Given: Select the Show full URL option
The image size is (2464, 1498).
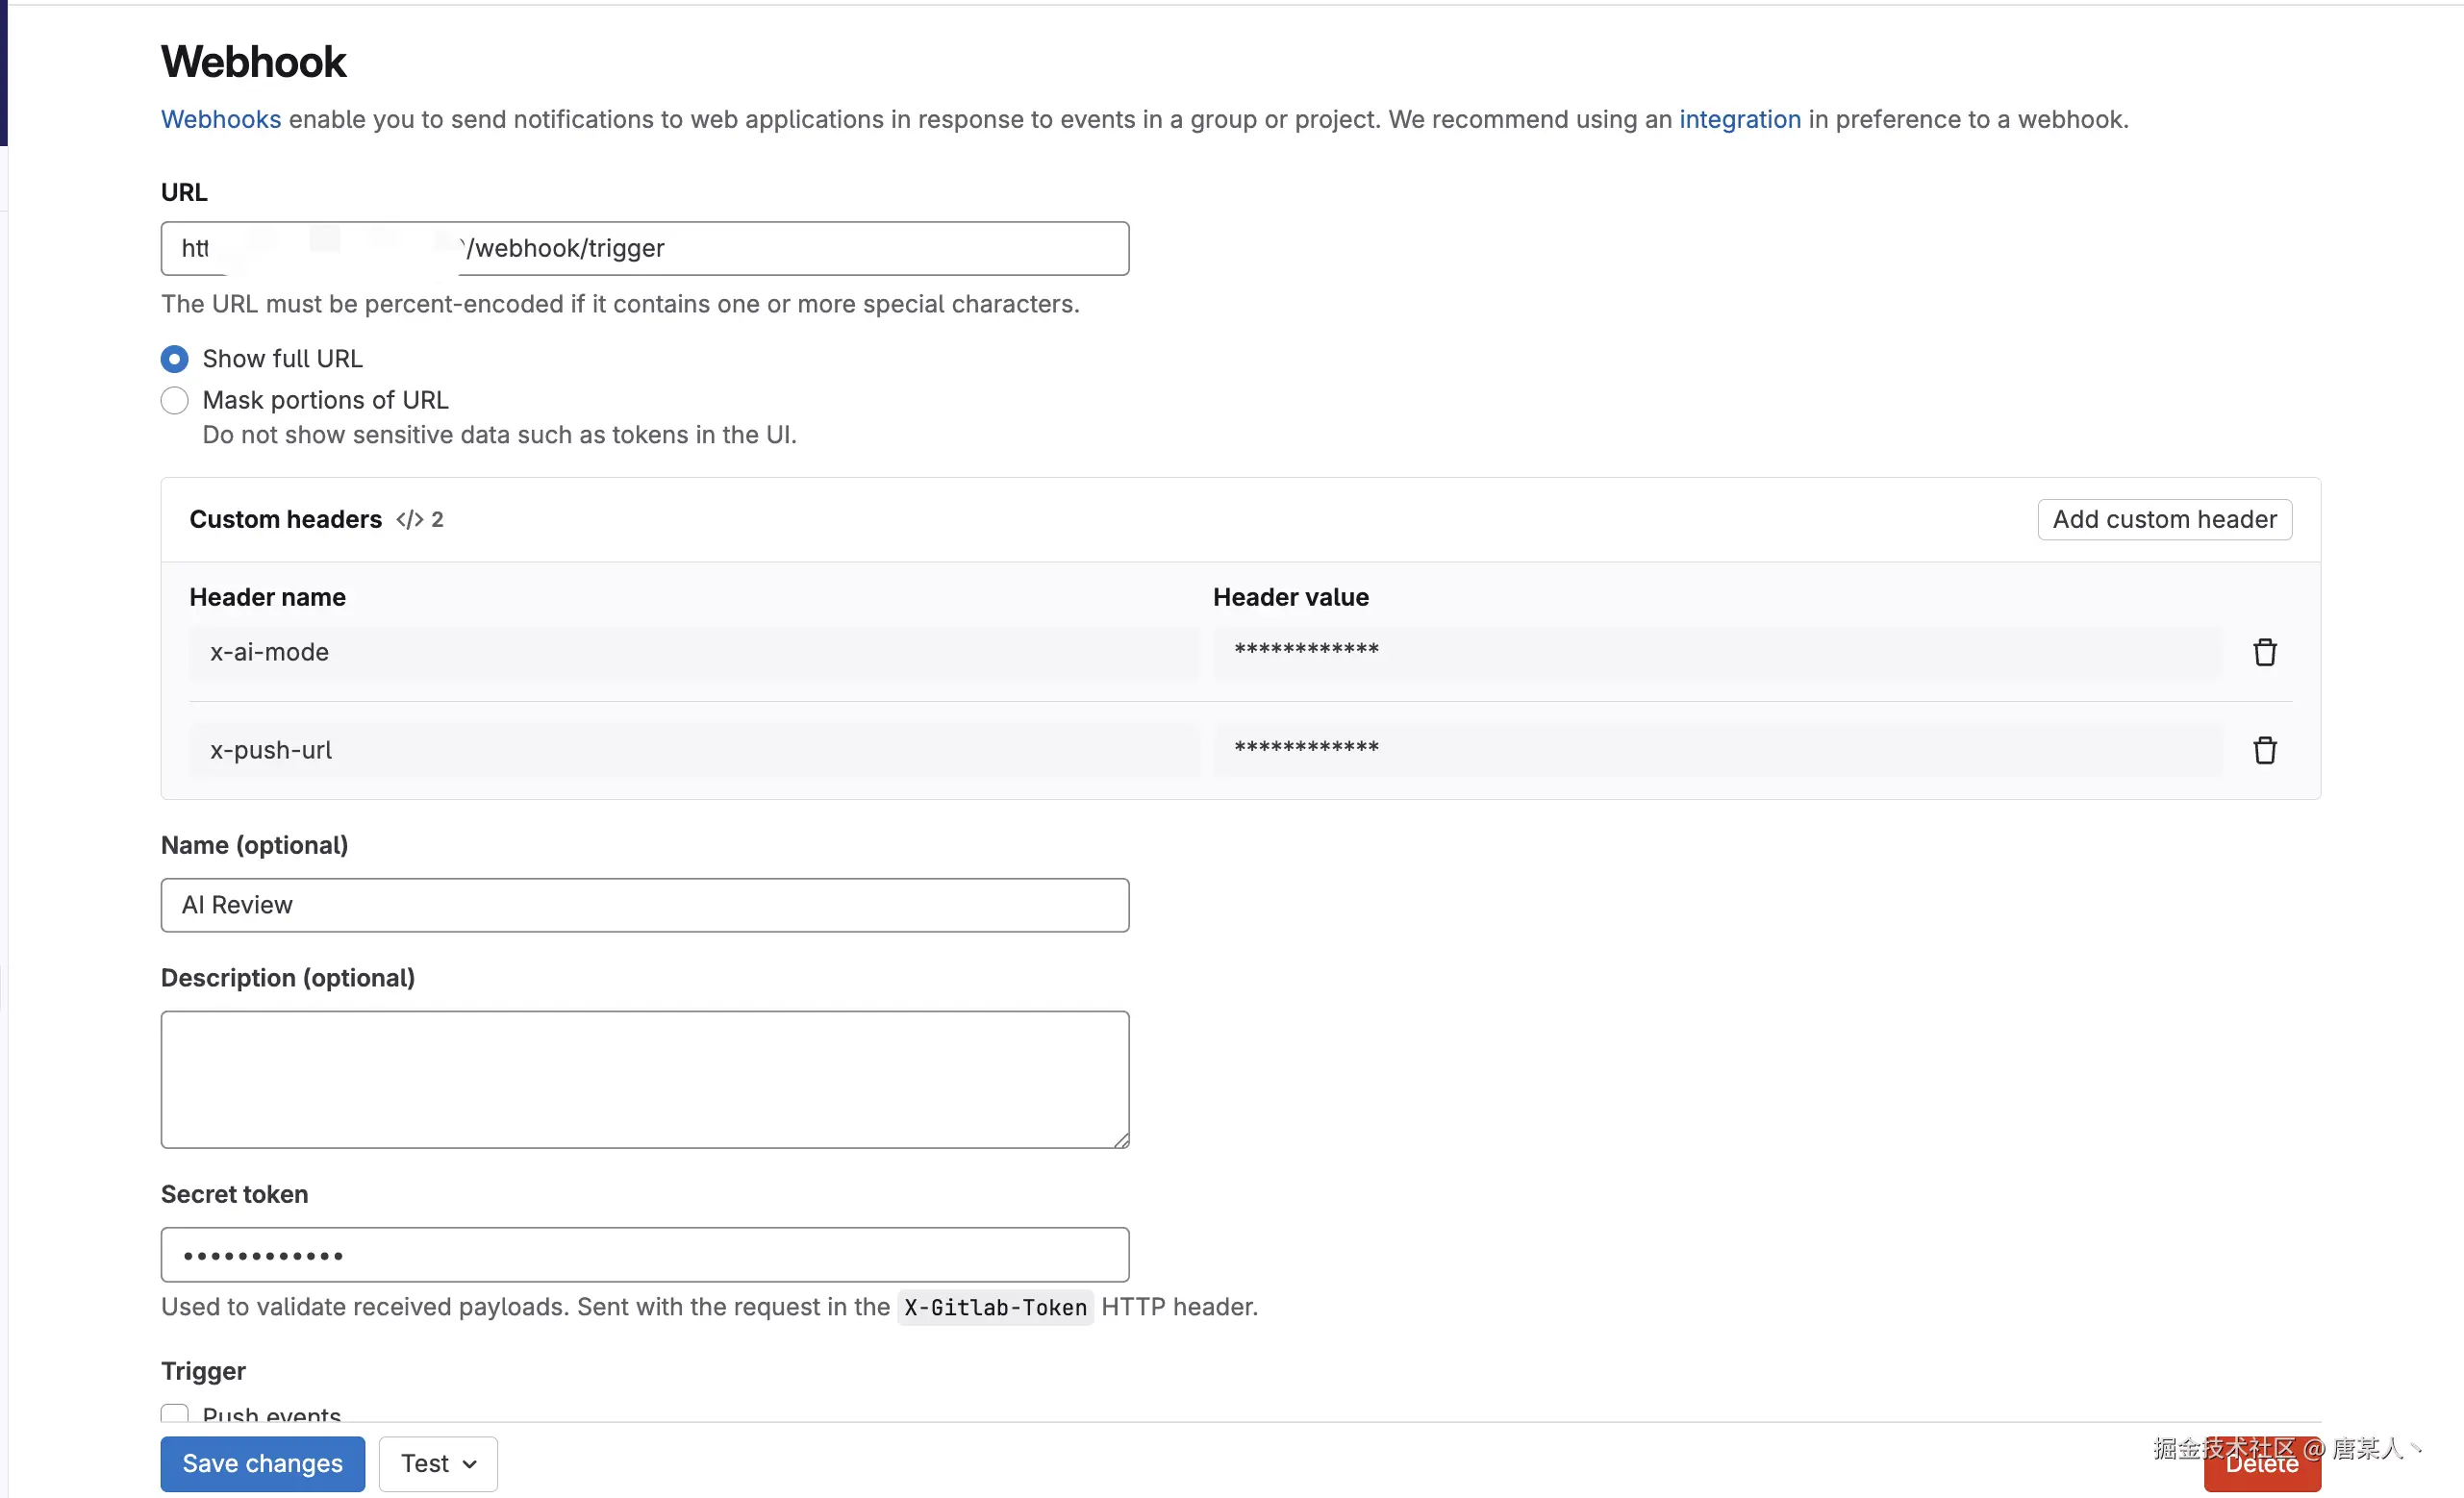Looking at the screenshot, I should 175,359.
